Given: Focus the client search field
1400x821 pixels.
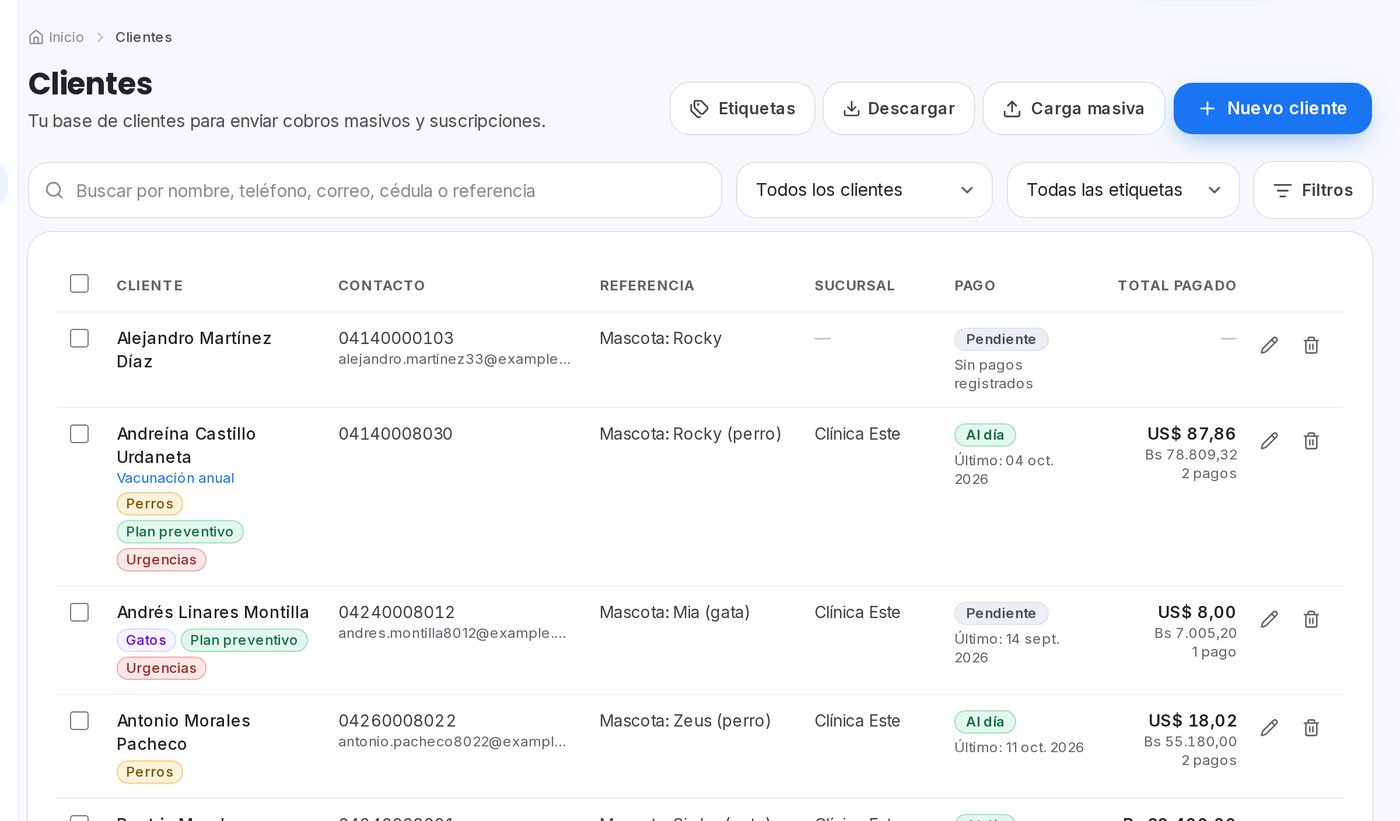Looking at the screenshot, I should (375, 190).
